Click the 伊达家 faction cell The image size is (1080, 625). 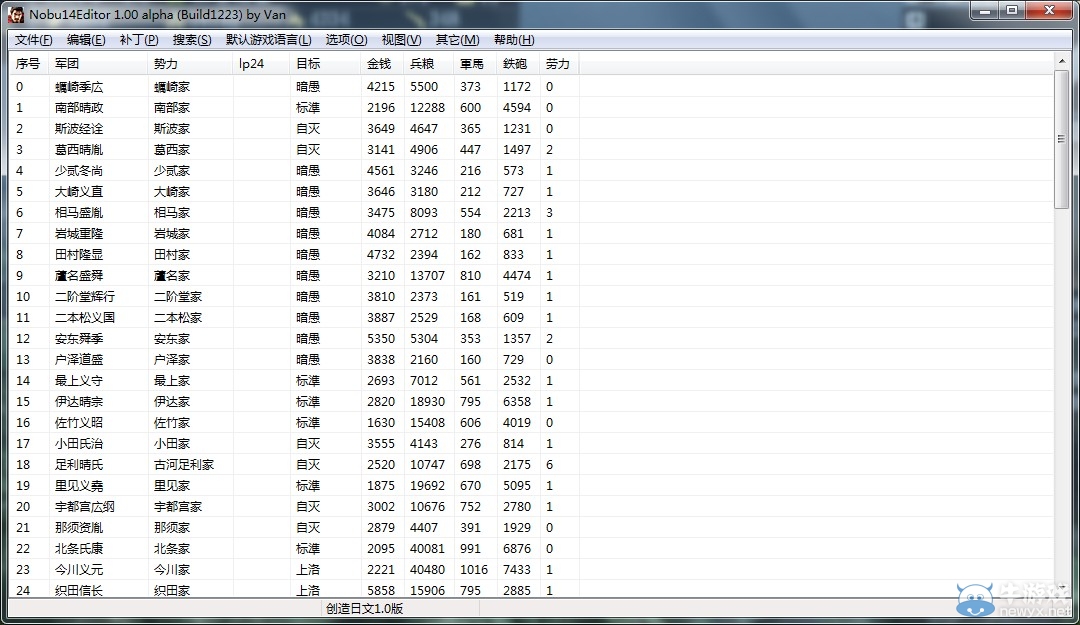(172, 402)
